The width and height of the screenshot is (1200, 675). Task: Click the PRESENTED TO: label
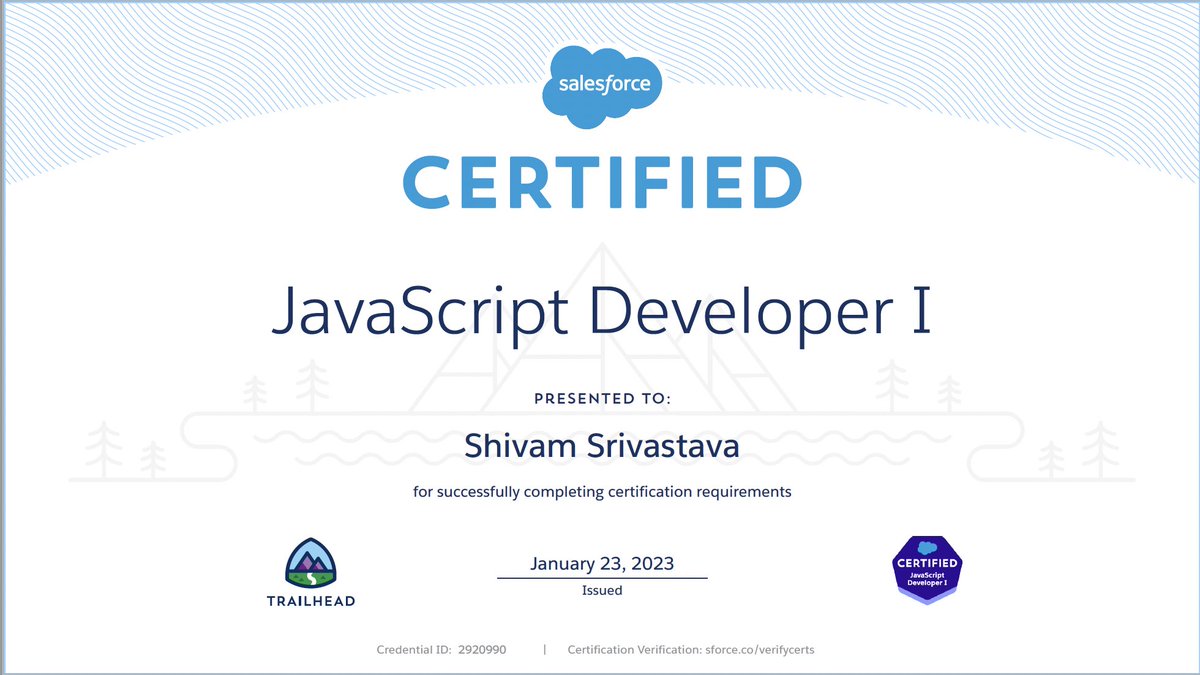[x=602, y=398]
